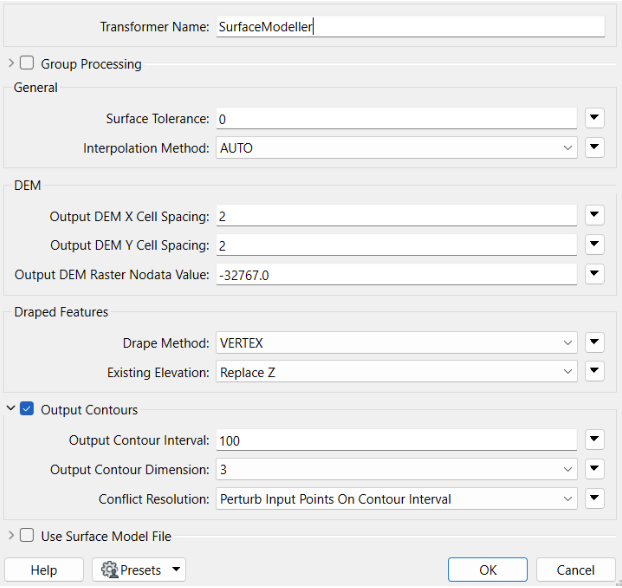Open the Drape Method VERTEX combo box
Viewport: 622px width, 588px height.
[396, 343]
